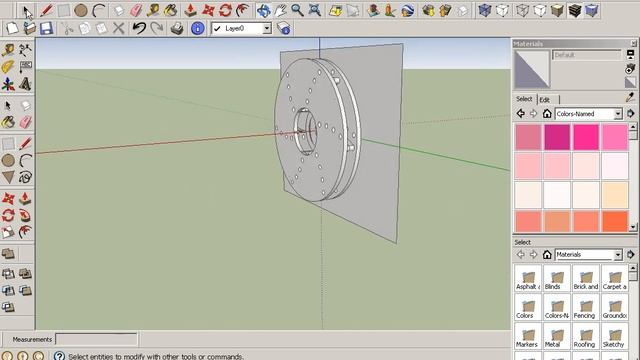
Task: Select the Tape Measure tool in top toolbar
Action: coord(153,10)
